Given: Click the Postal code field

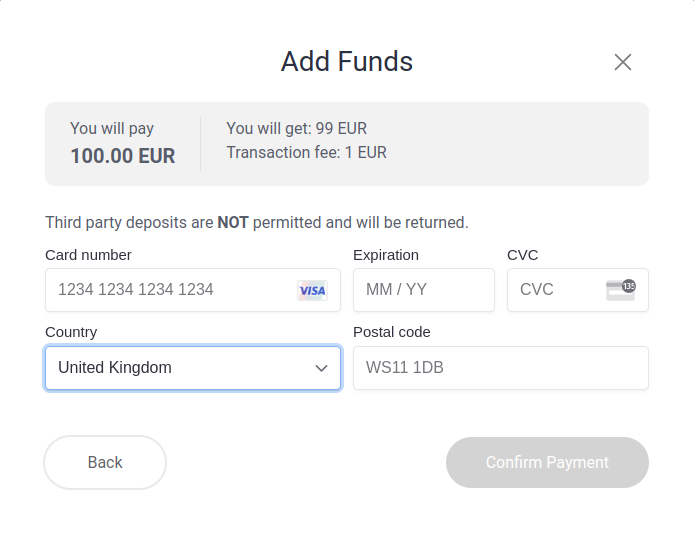Looking at the screenshot, I should pyautogui.click(x=501, y=368).
